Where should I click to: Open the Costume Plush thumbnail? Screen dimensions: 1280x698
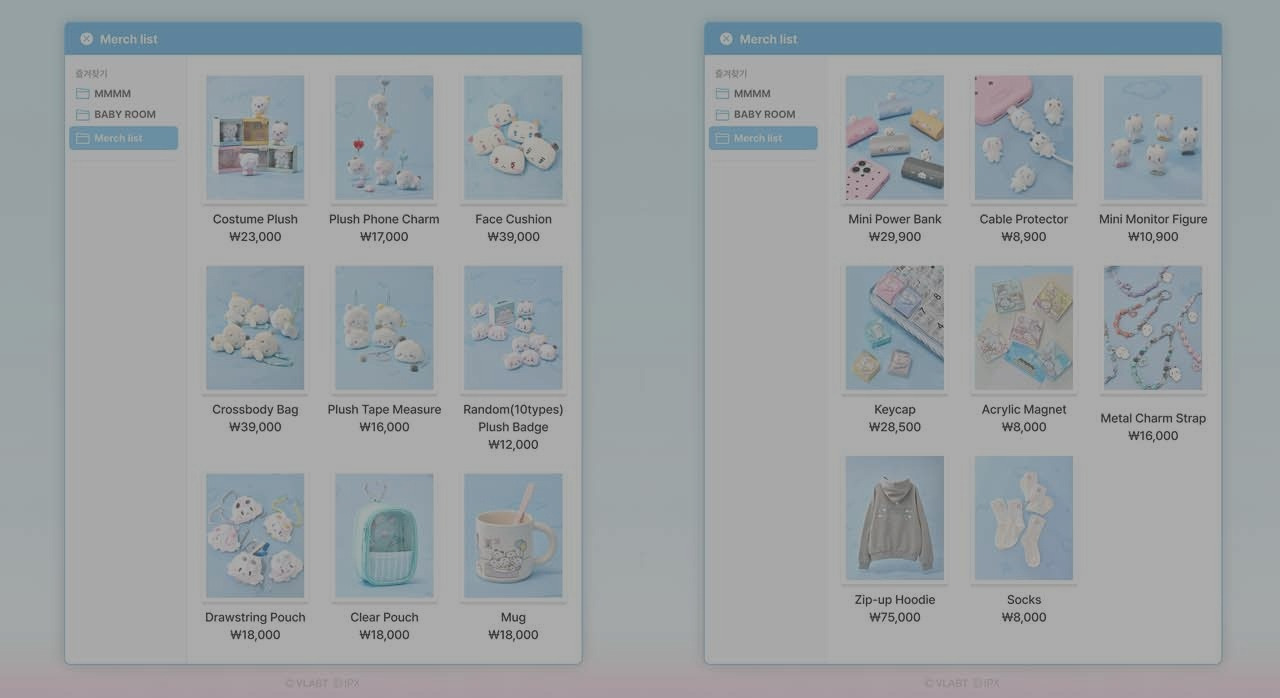(x=255, y=137)
